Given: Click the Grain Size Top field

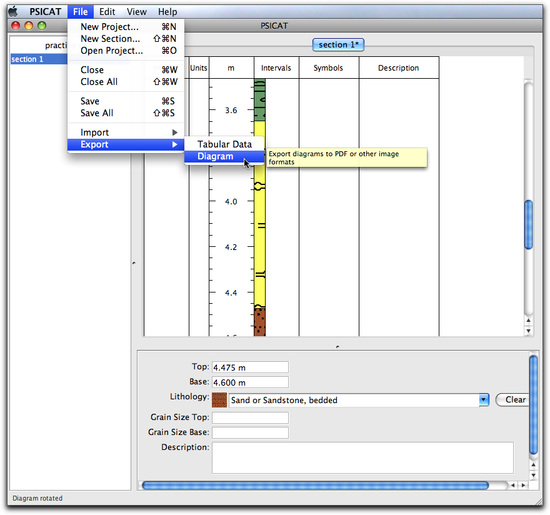Looking at the screenshot, I should (x=250, y=418).
